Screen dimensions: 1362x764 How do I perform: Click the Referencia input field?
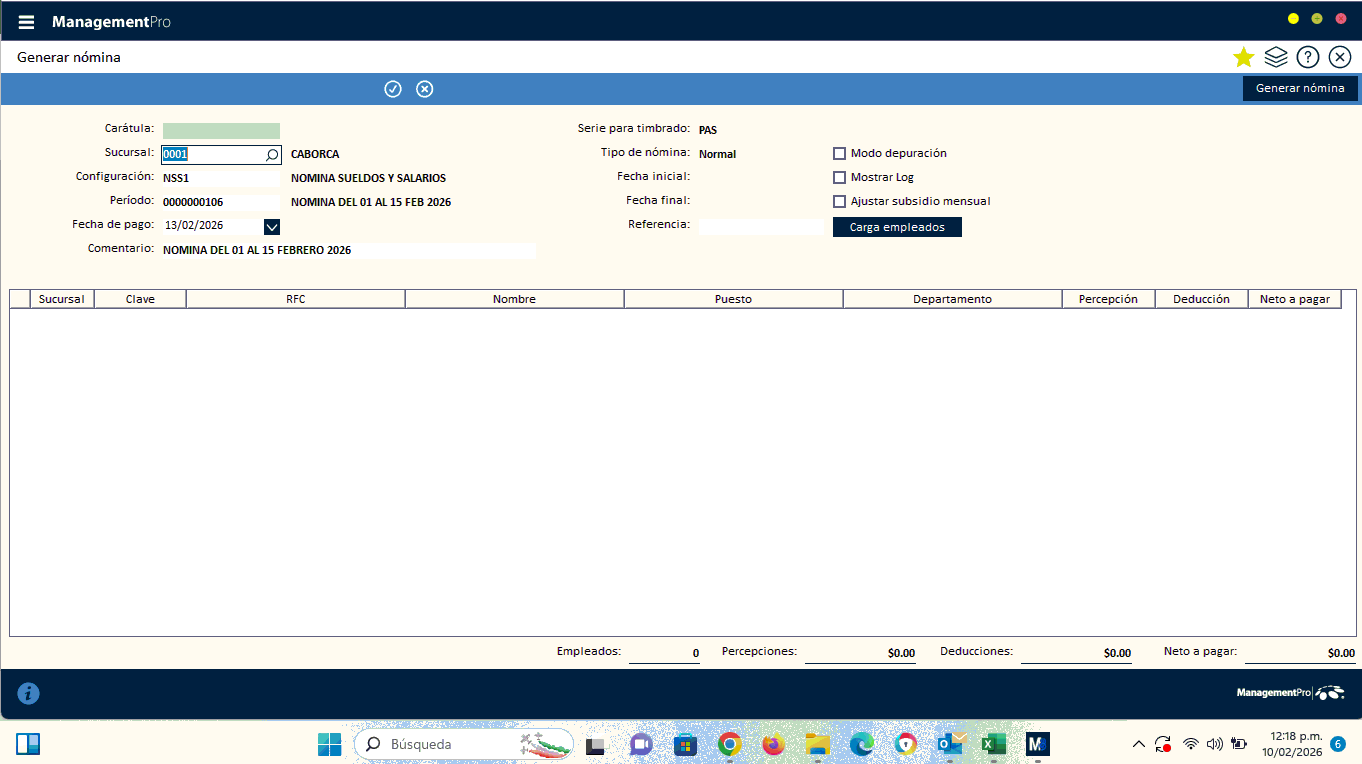click(x=760, y=226)
